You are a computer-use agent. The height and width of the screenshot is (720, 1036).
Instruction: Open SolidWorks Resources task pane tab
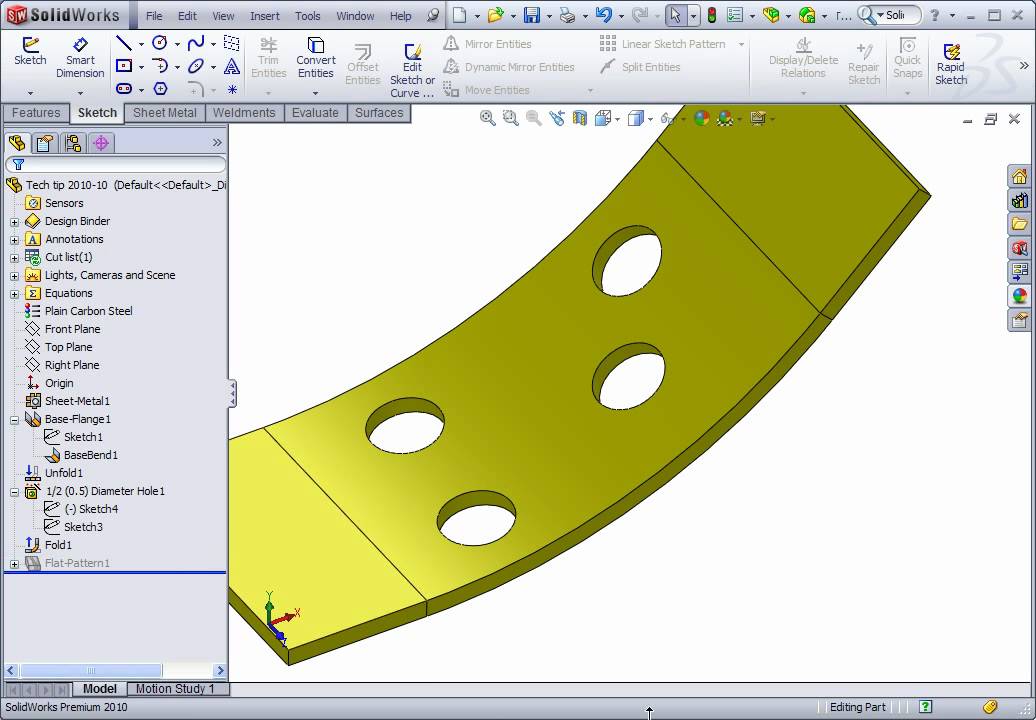[x=1019, y=176]
